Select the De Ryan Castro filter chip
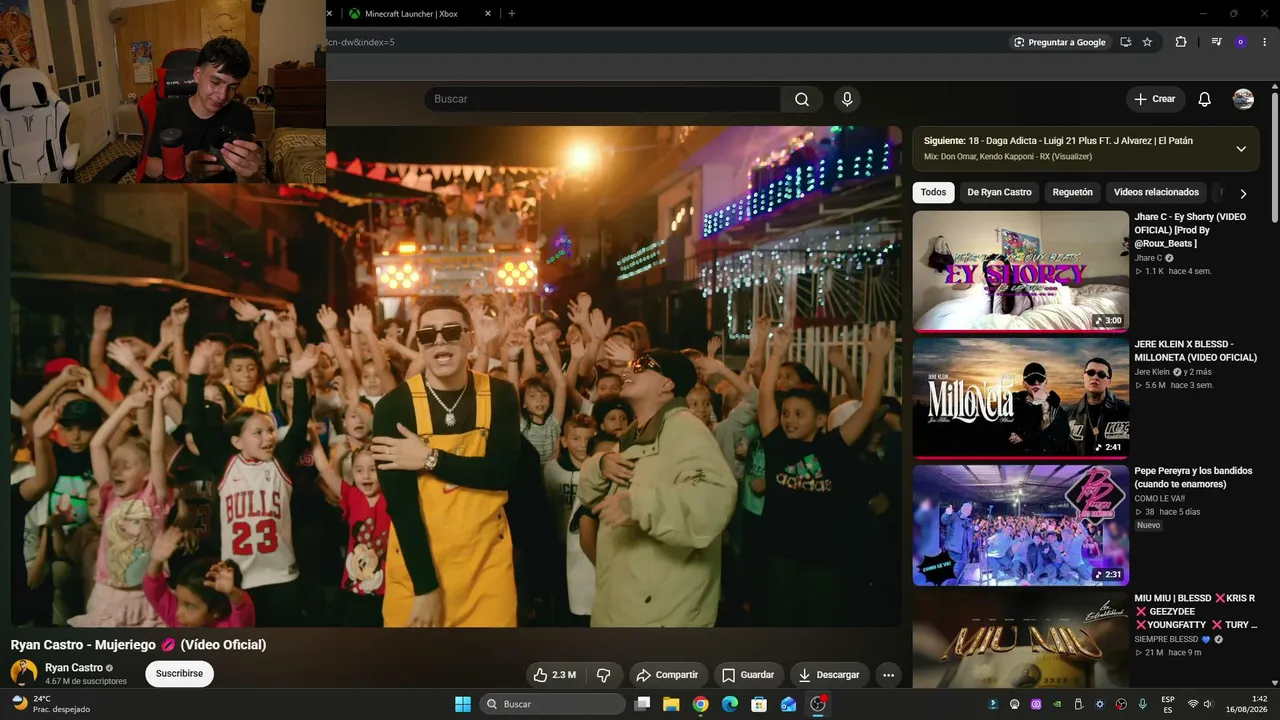1280x720 pixels. tap(999, 192)
